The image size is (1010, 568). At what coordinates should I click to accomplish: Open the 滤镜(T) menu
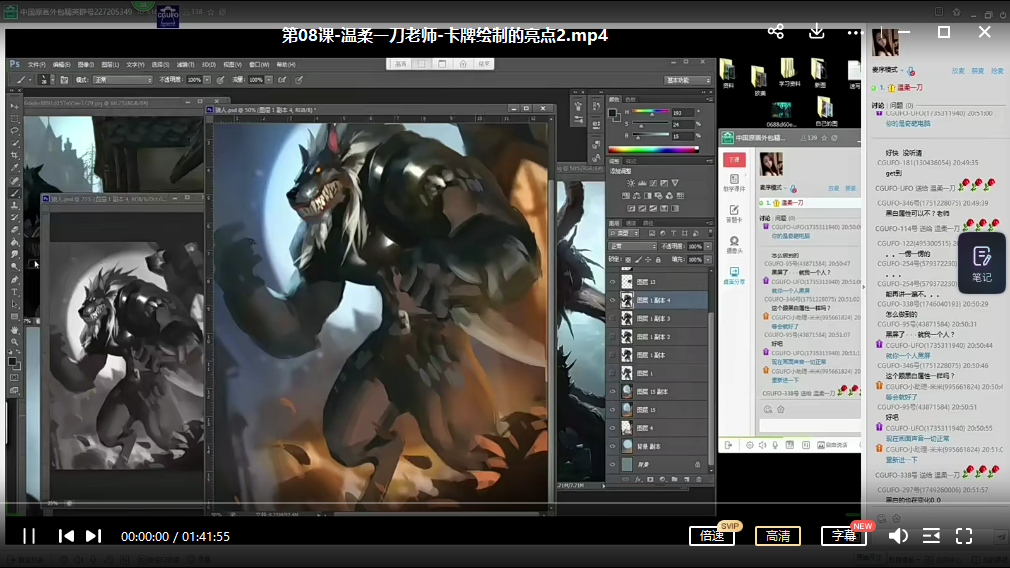[185, 64]
